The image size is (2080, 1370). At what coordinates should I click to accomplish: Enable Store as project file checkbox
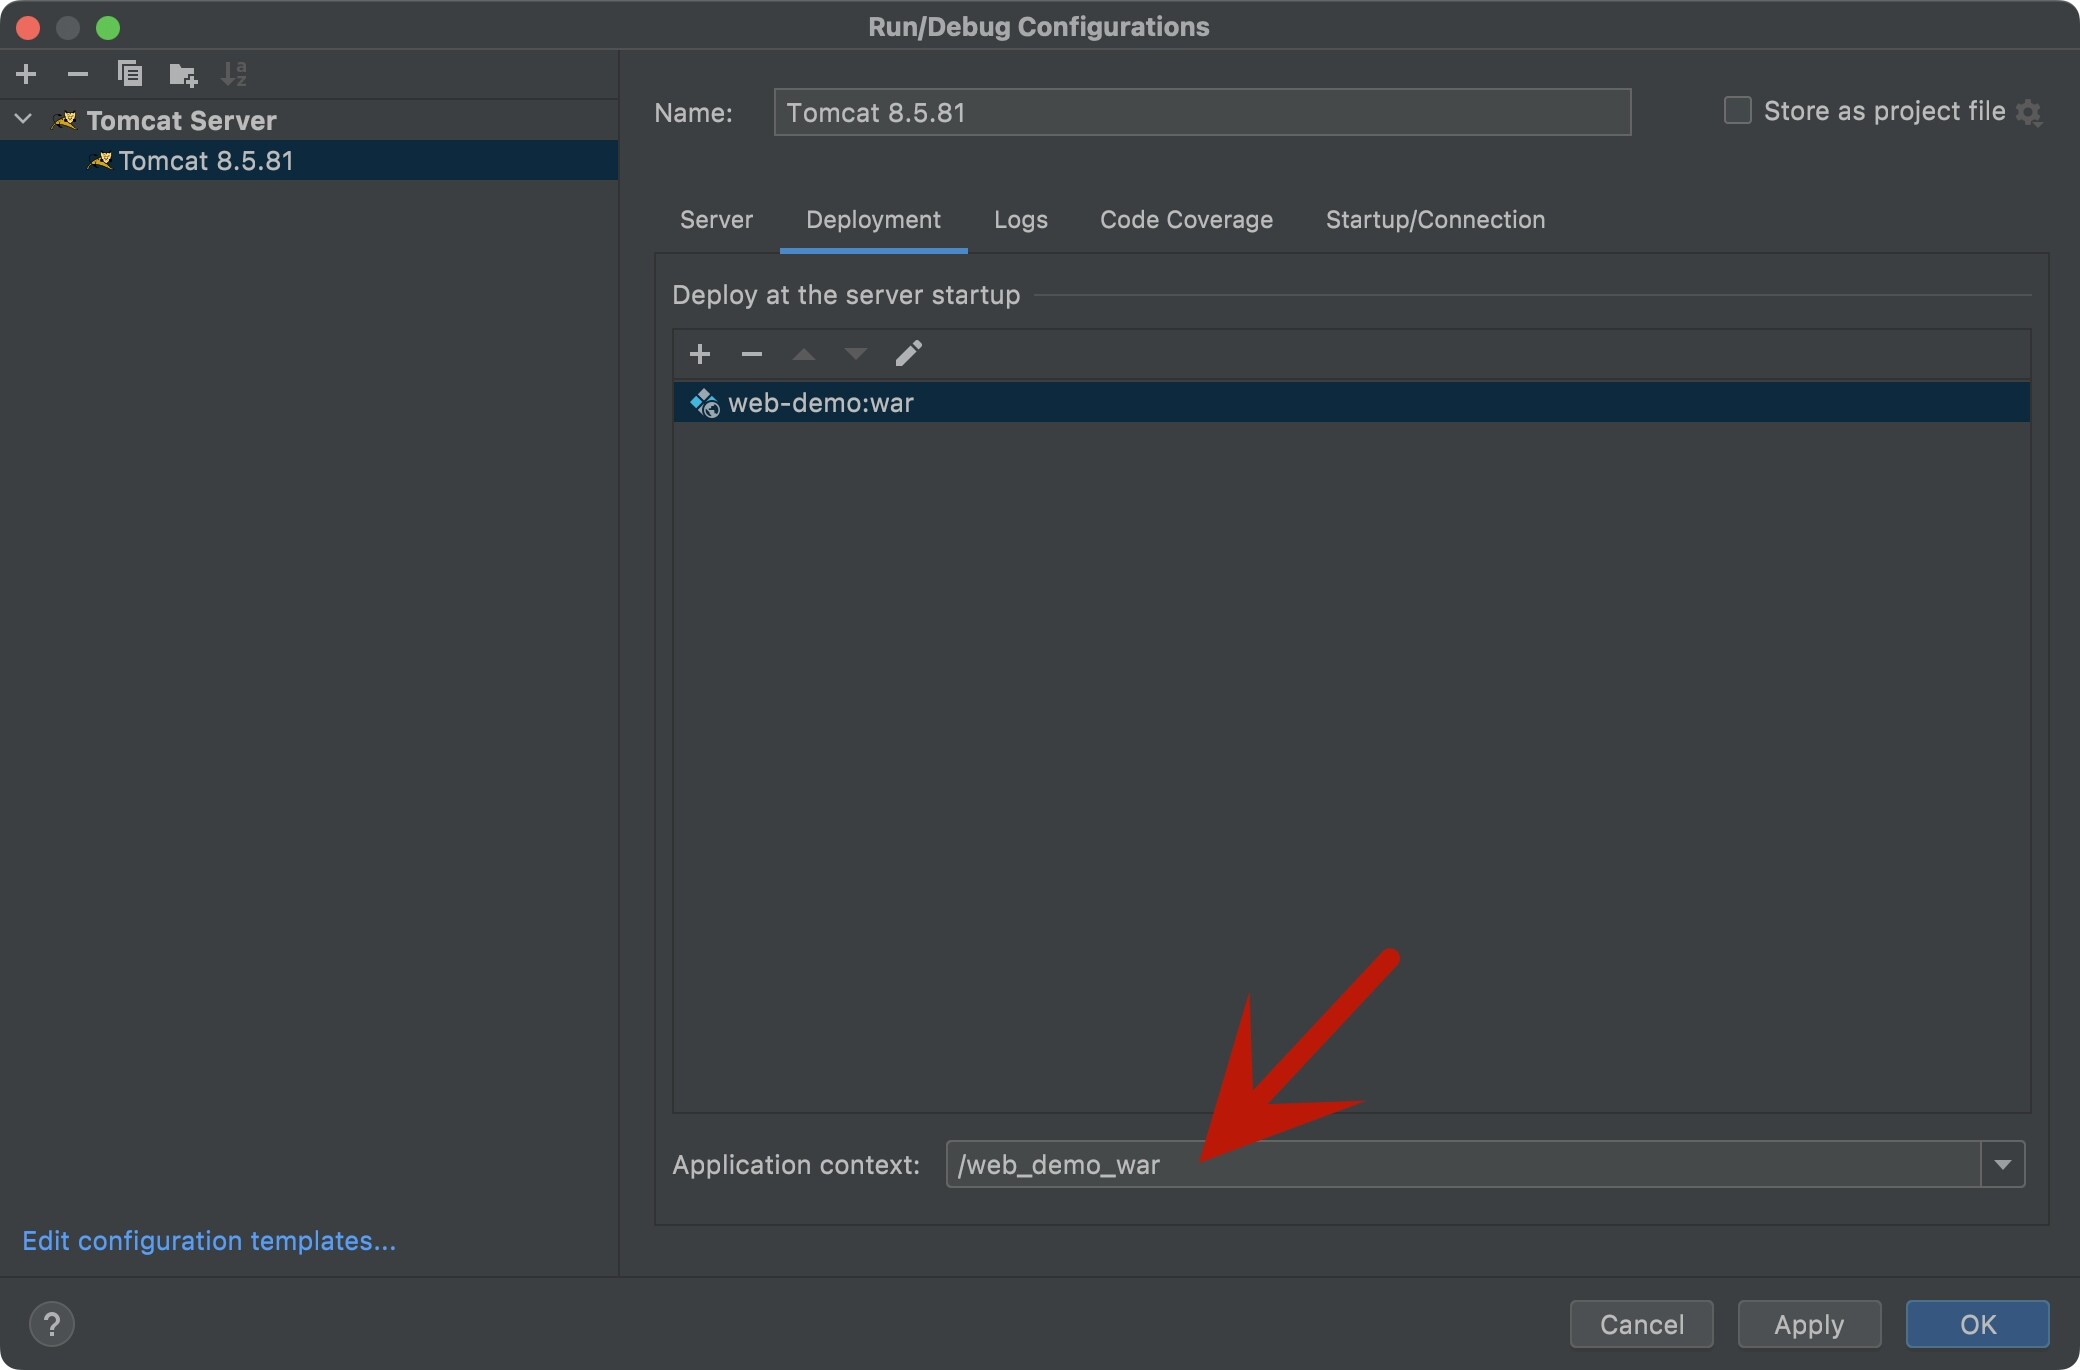[1738, 110]
